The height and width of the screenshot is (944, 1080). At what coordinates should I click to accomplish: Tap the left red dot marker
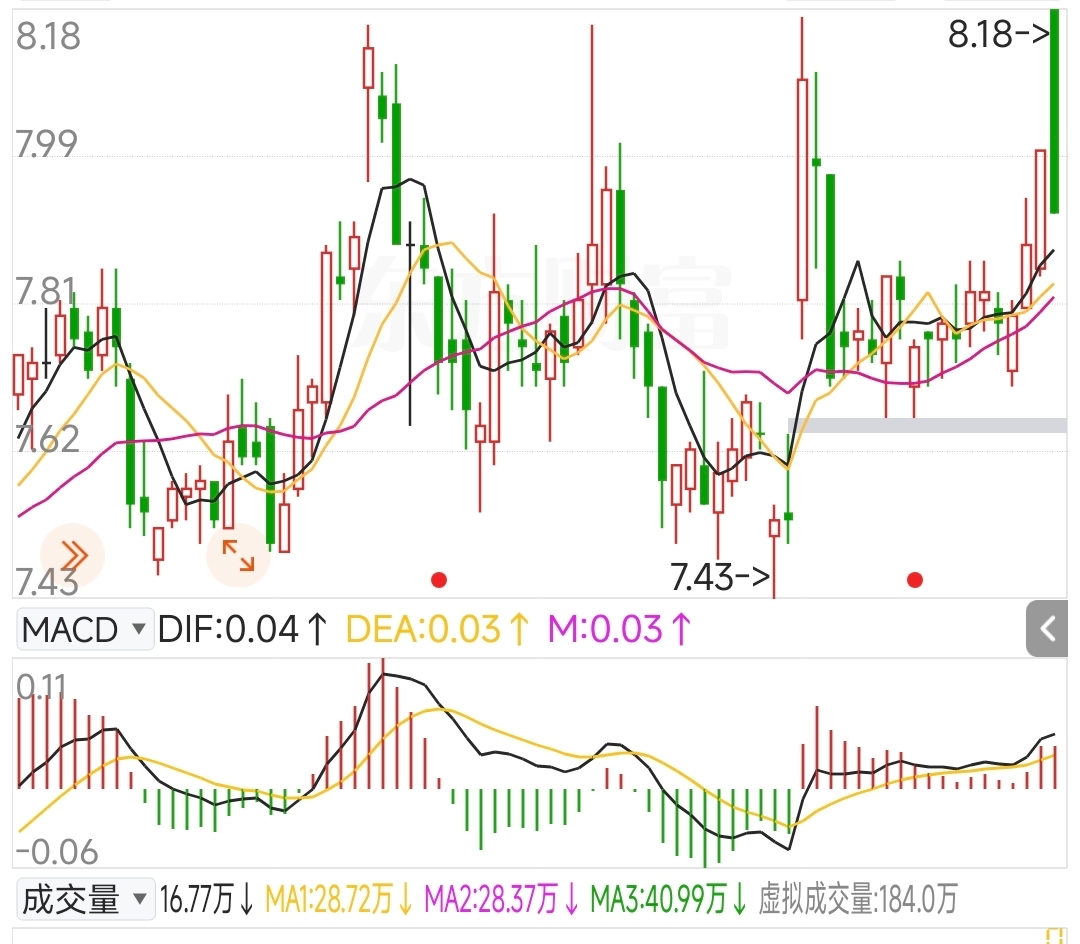[x=439, y=580]
